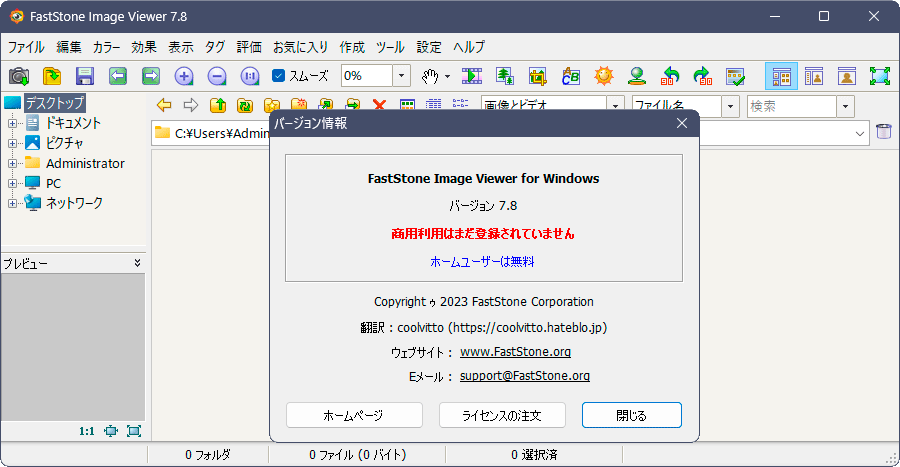Go up one folder level icon
The image size is (900, 467).
(x=218, y=105)
